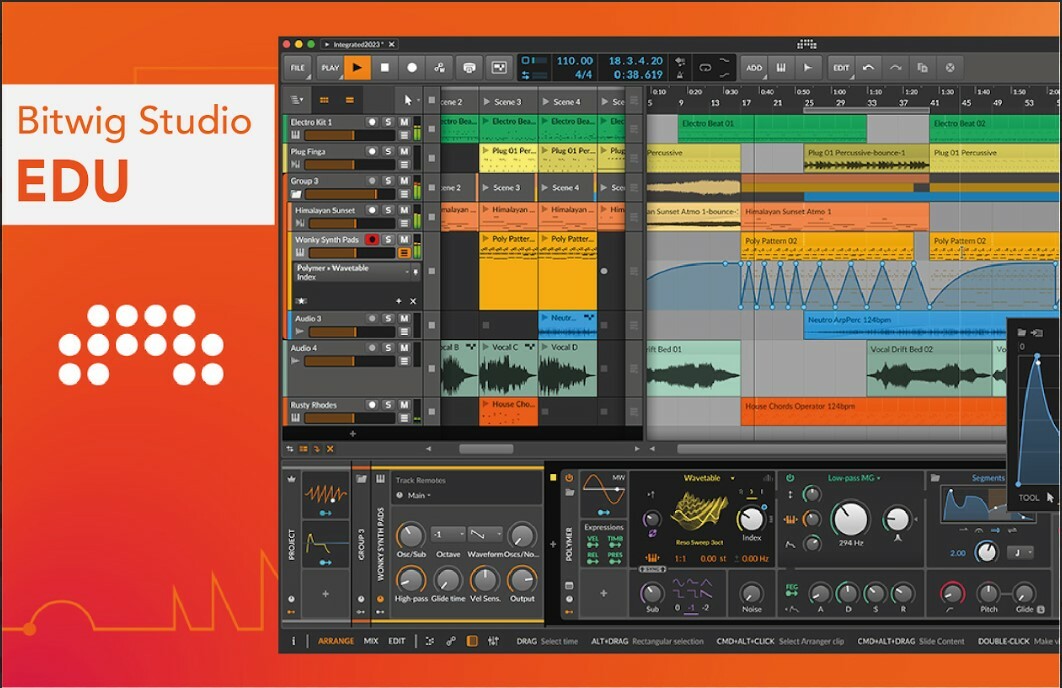This screenshot has width=1062, height=688.
Task: Toggle the arranger loop button
Action: [705, 68]
